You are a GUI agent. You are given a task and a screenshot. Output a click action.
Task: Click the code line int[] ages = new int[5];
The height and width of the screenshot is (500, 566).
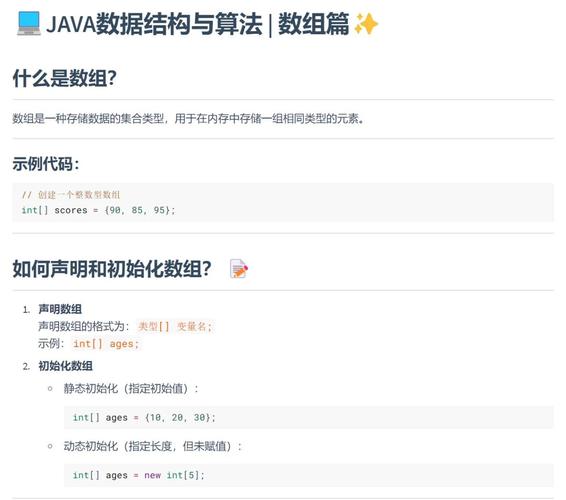pyautogui.click(x=139, y=475)
